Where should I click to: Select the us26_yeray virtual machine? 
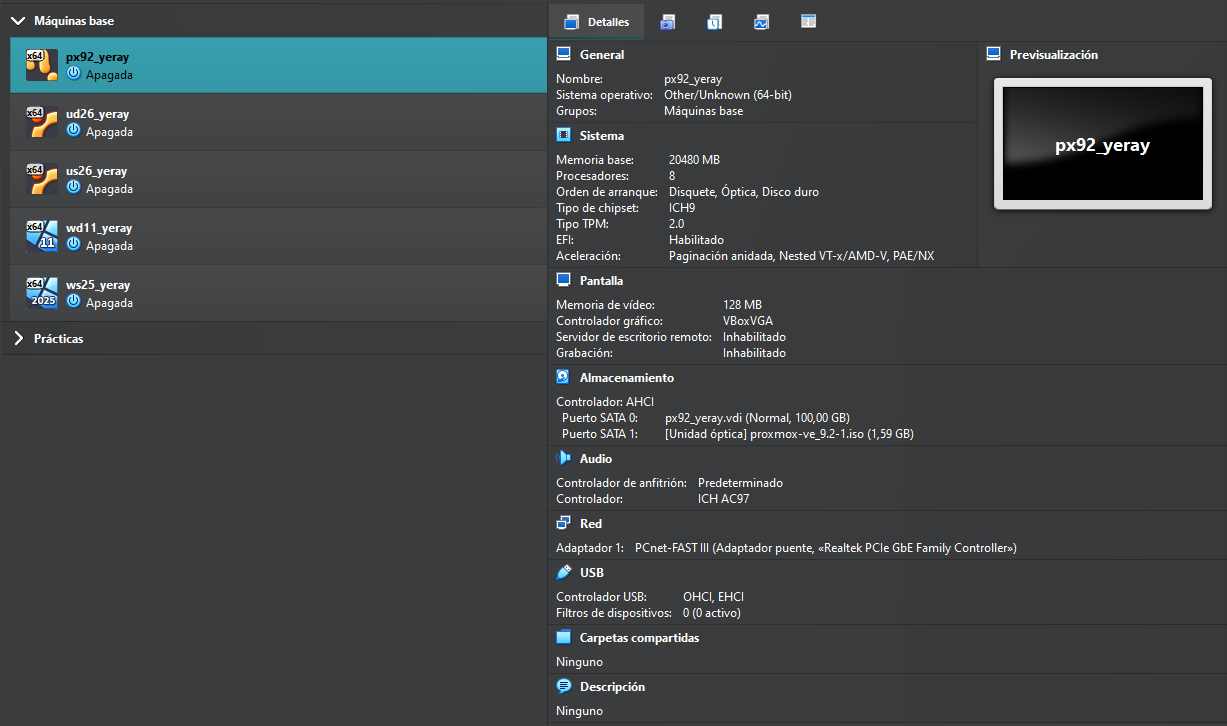tap(278, 179)
